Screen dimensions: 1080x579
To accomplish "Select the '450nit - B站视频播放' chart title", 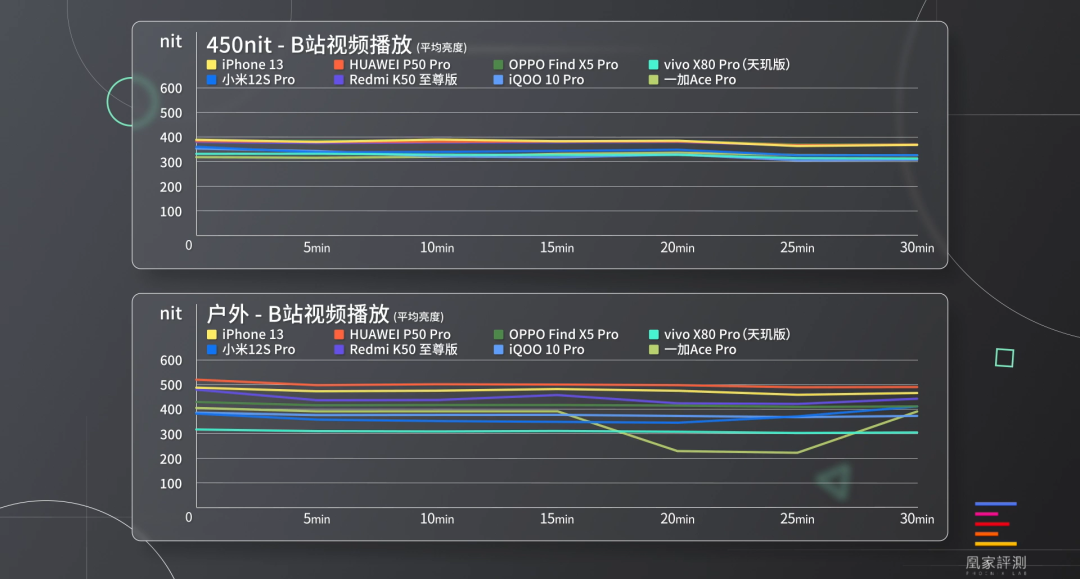I will [x=309, y=45].
